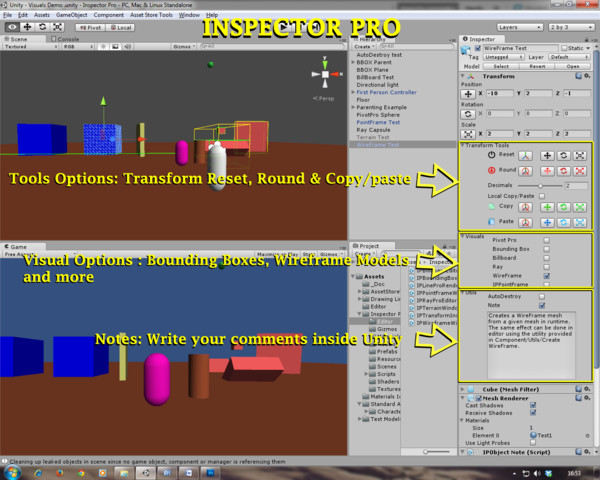Viewport: 600px width, 480px height.
Task: Click red Round scale icon
Action: [x=580, y=171]
